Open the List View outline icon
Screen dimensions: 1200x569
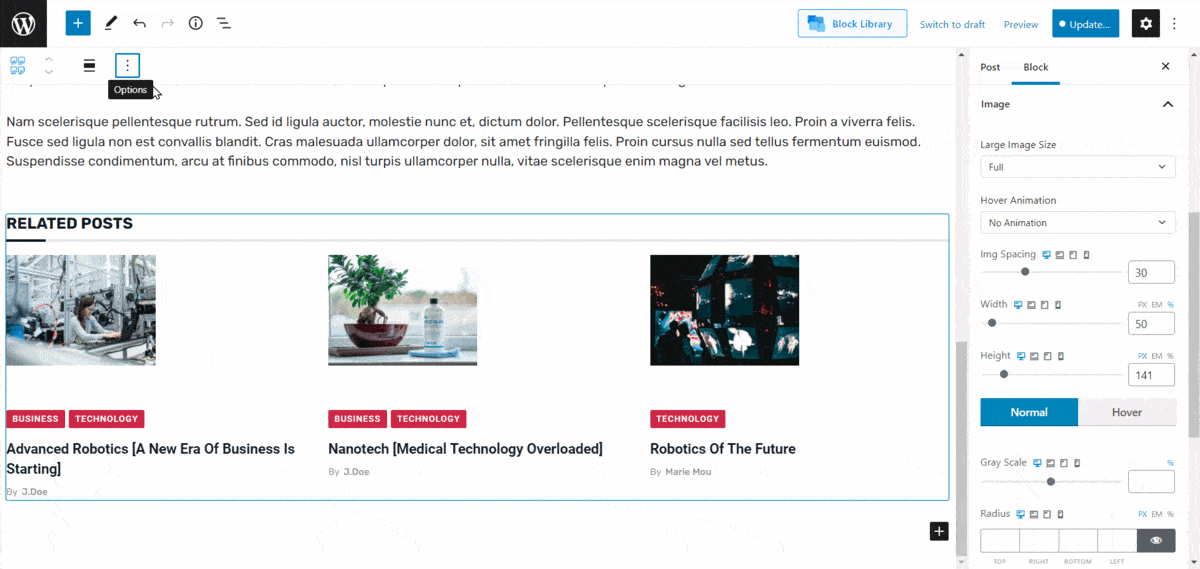(x=224, y=24)
